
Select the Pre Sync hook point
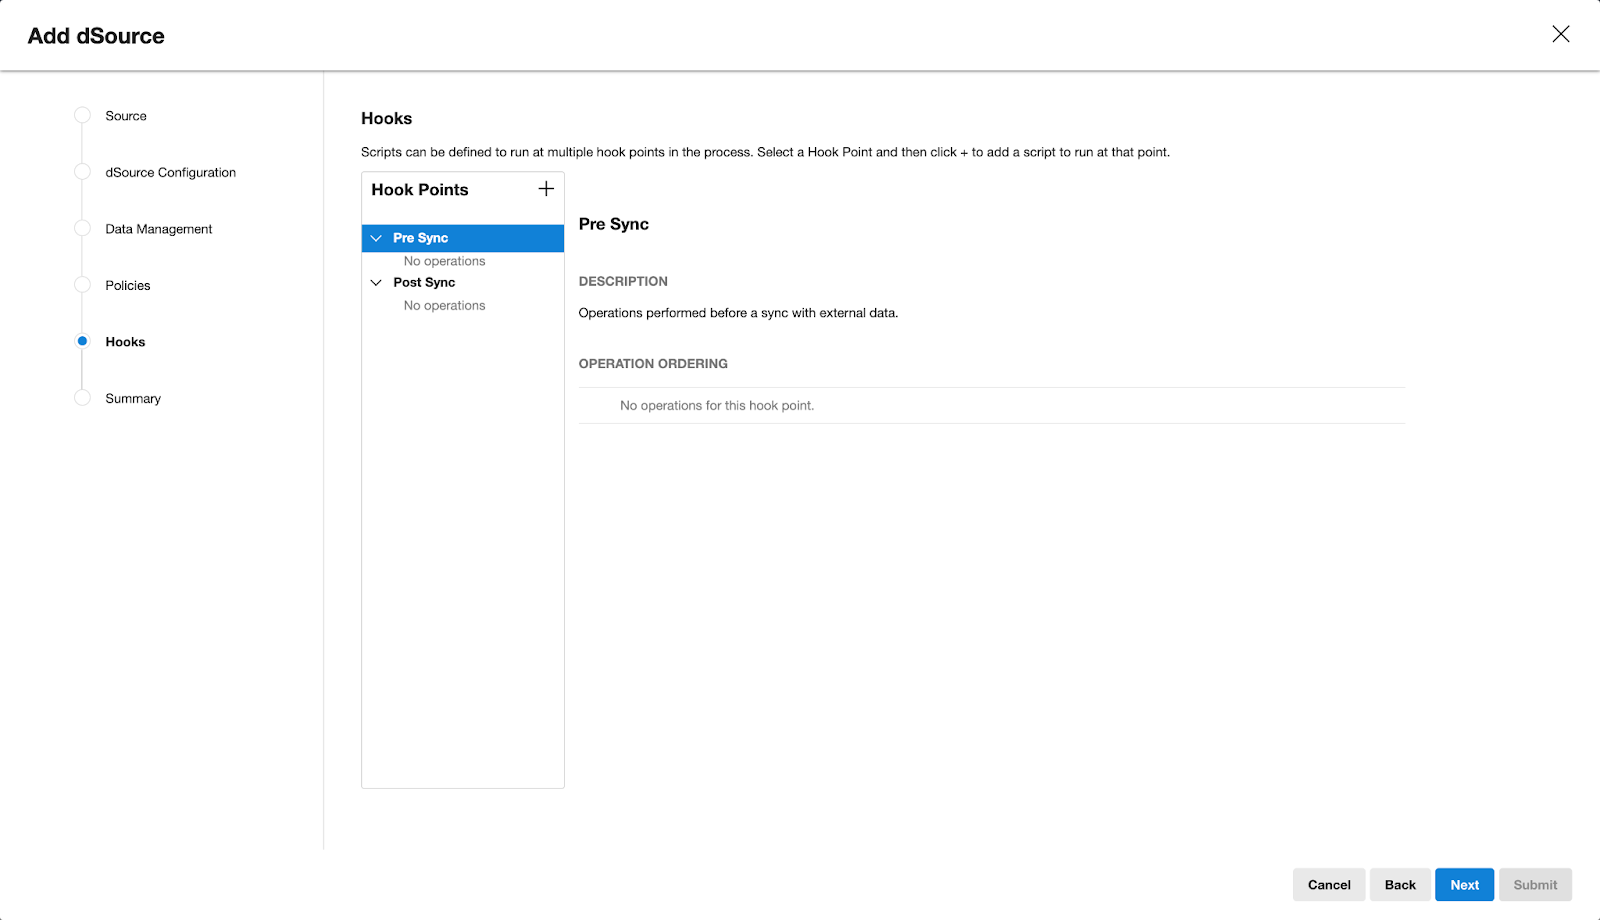421,238
